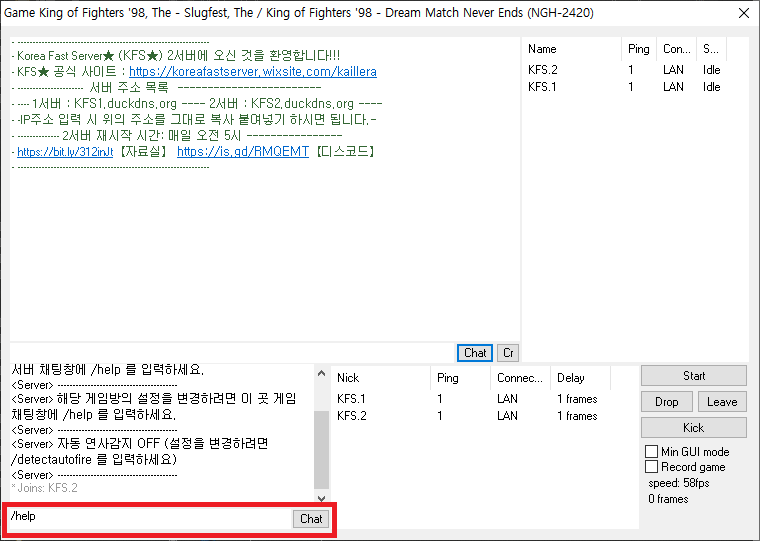Click the Delay column header
This screenshot has height=541, width=760.
click(581, 378)
